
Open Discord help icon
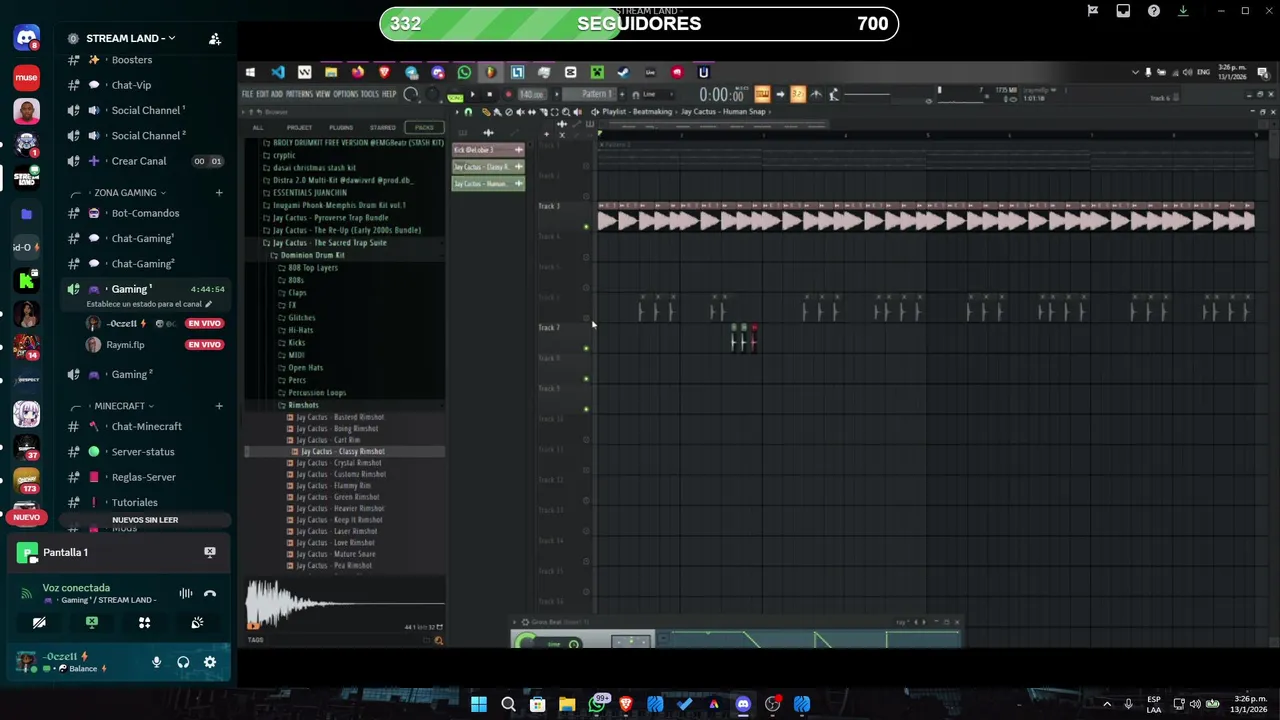click(x=1153, y=11)
